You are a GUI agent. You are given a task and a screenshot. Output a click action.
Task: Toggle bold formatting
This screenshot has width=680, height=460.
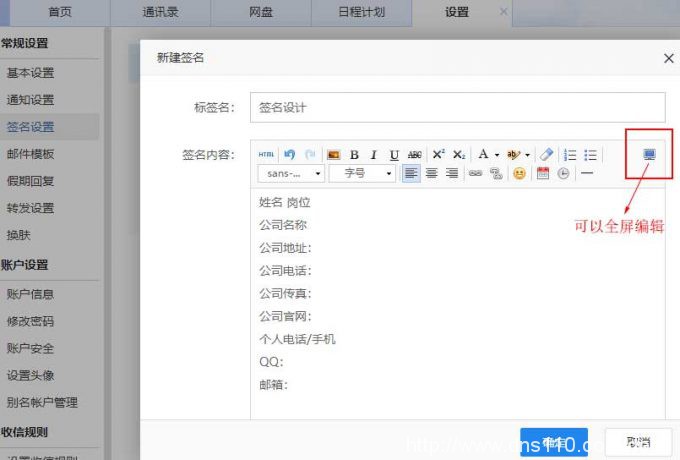(354, 155)
